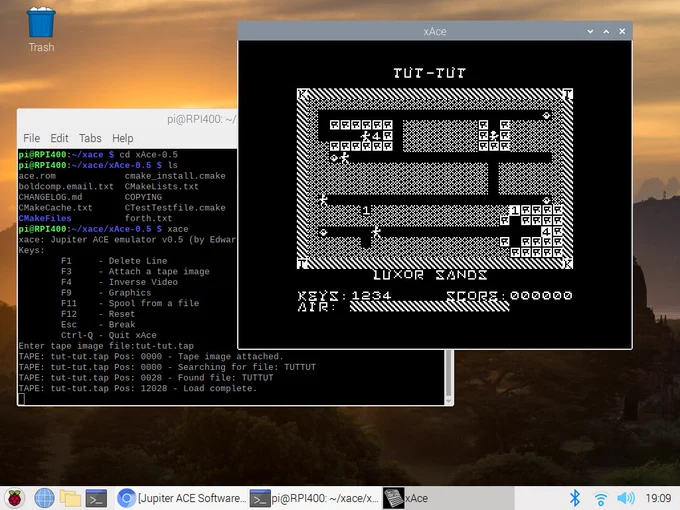
Task: Click 'Esc - Break' terminal line
Action: [x=98, y=324]
